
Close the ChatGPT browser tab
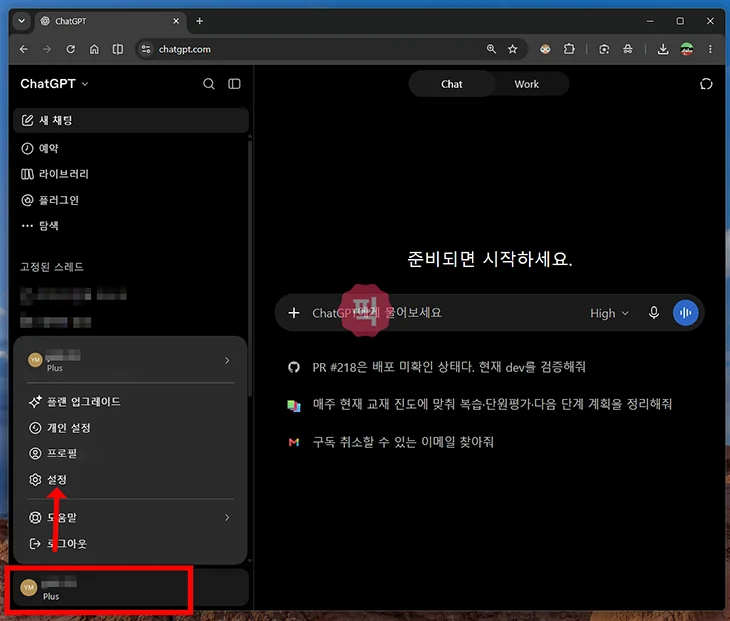click(x=176, y=21)
